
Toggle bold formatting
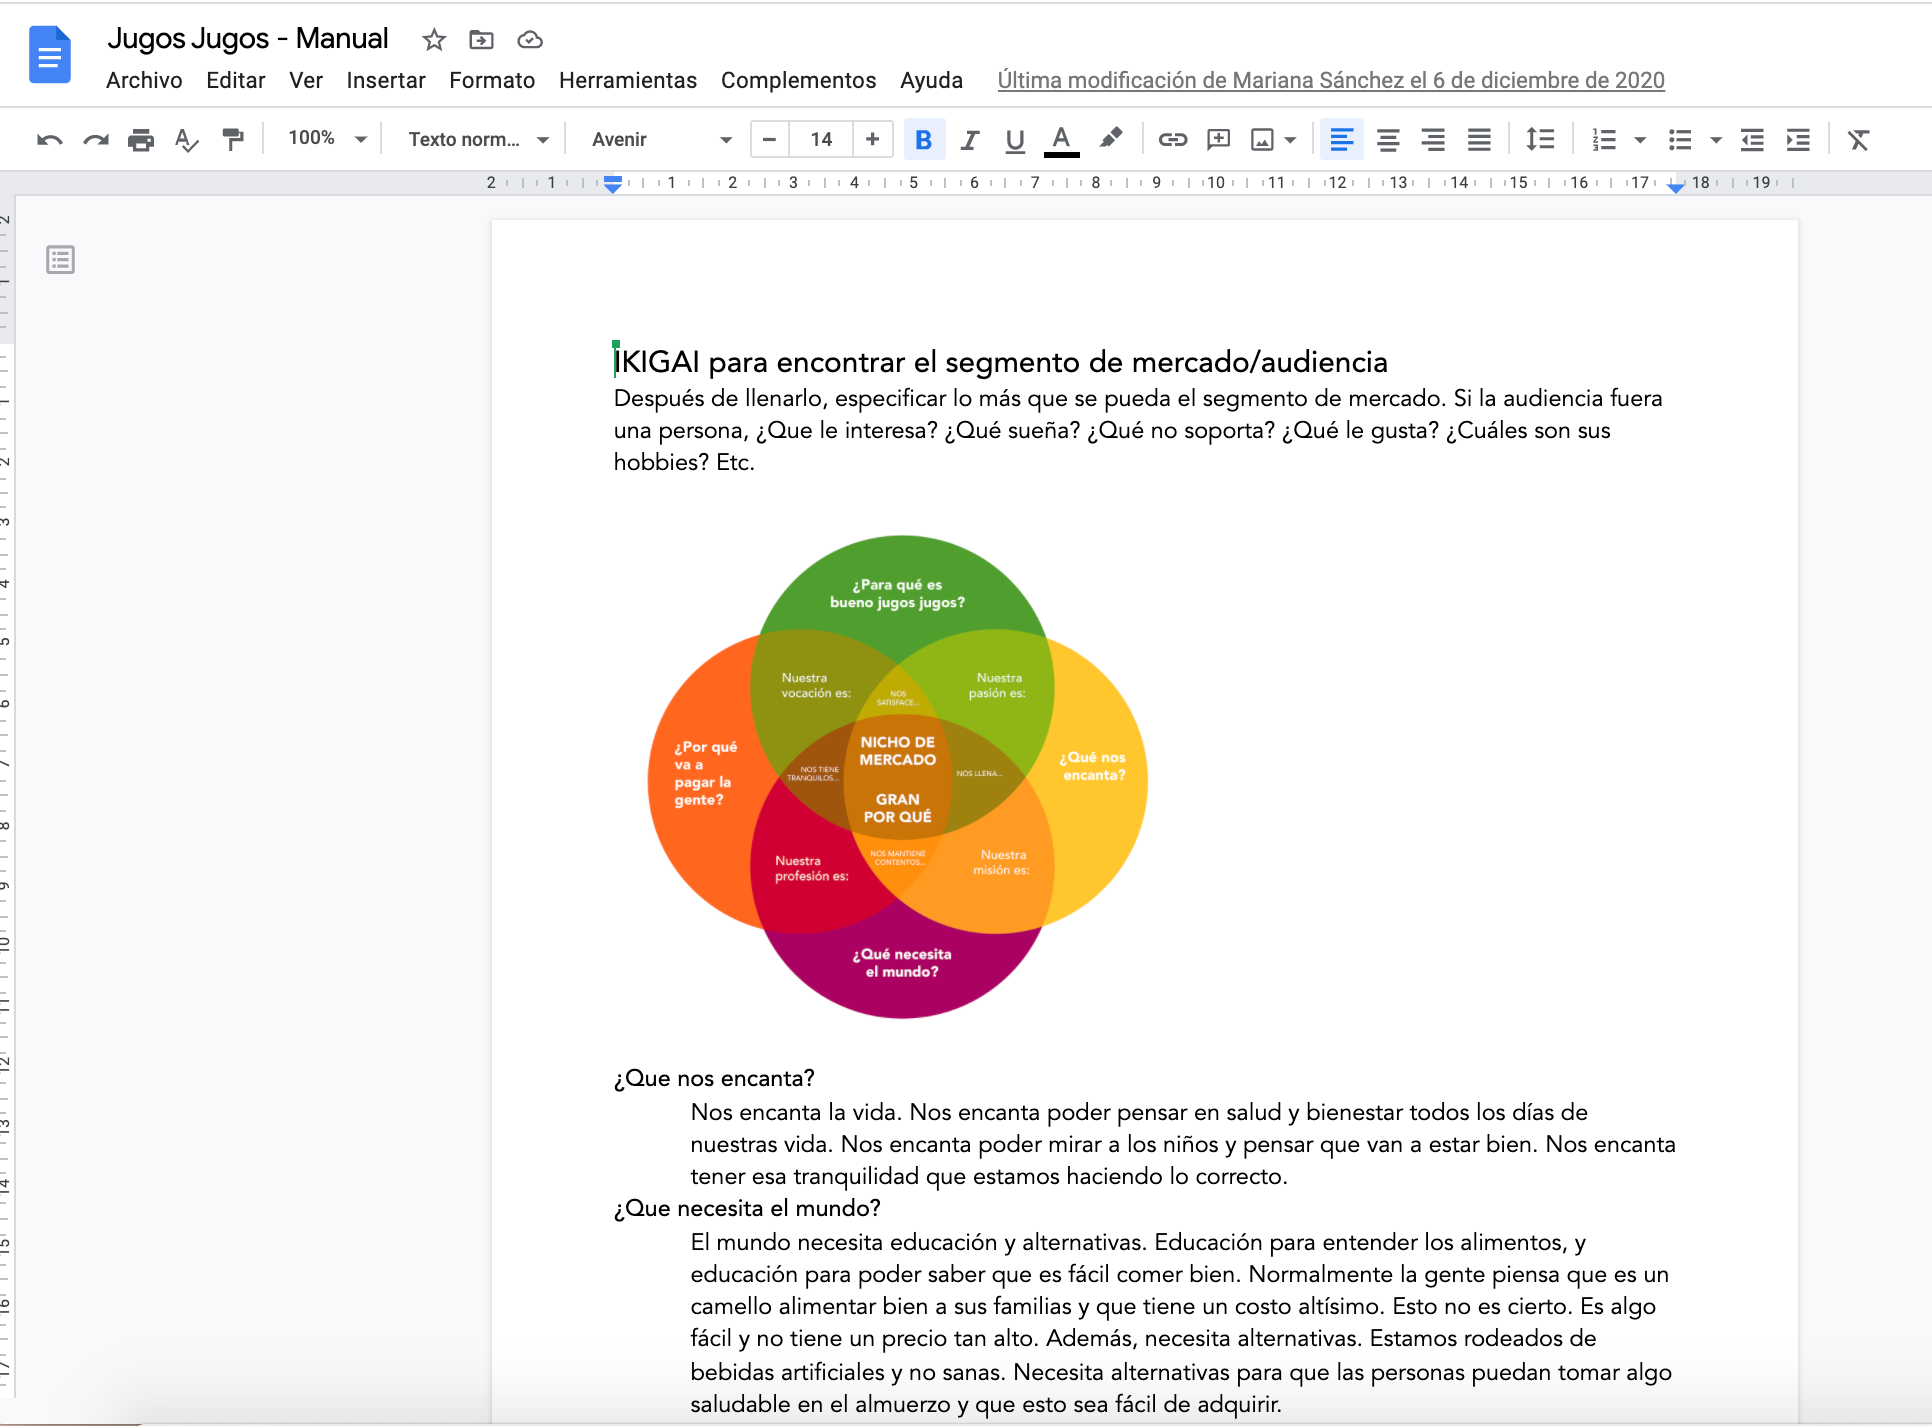tap(924, 140)
